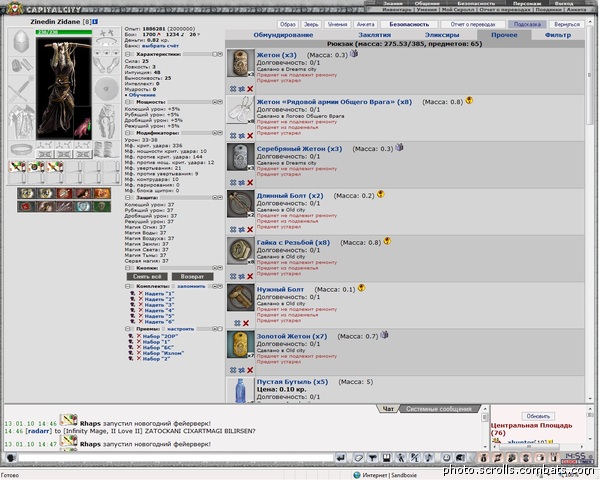The image size is (600, 480).
Task: Select the Чат tab
Action: (x=388, y=409)
